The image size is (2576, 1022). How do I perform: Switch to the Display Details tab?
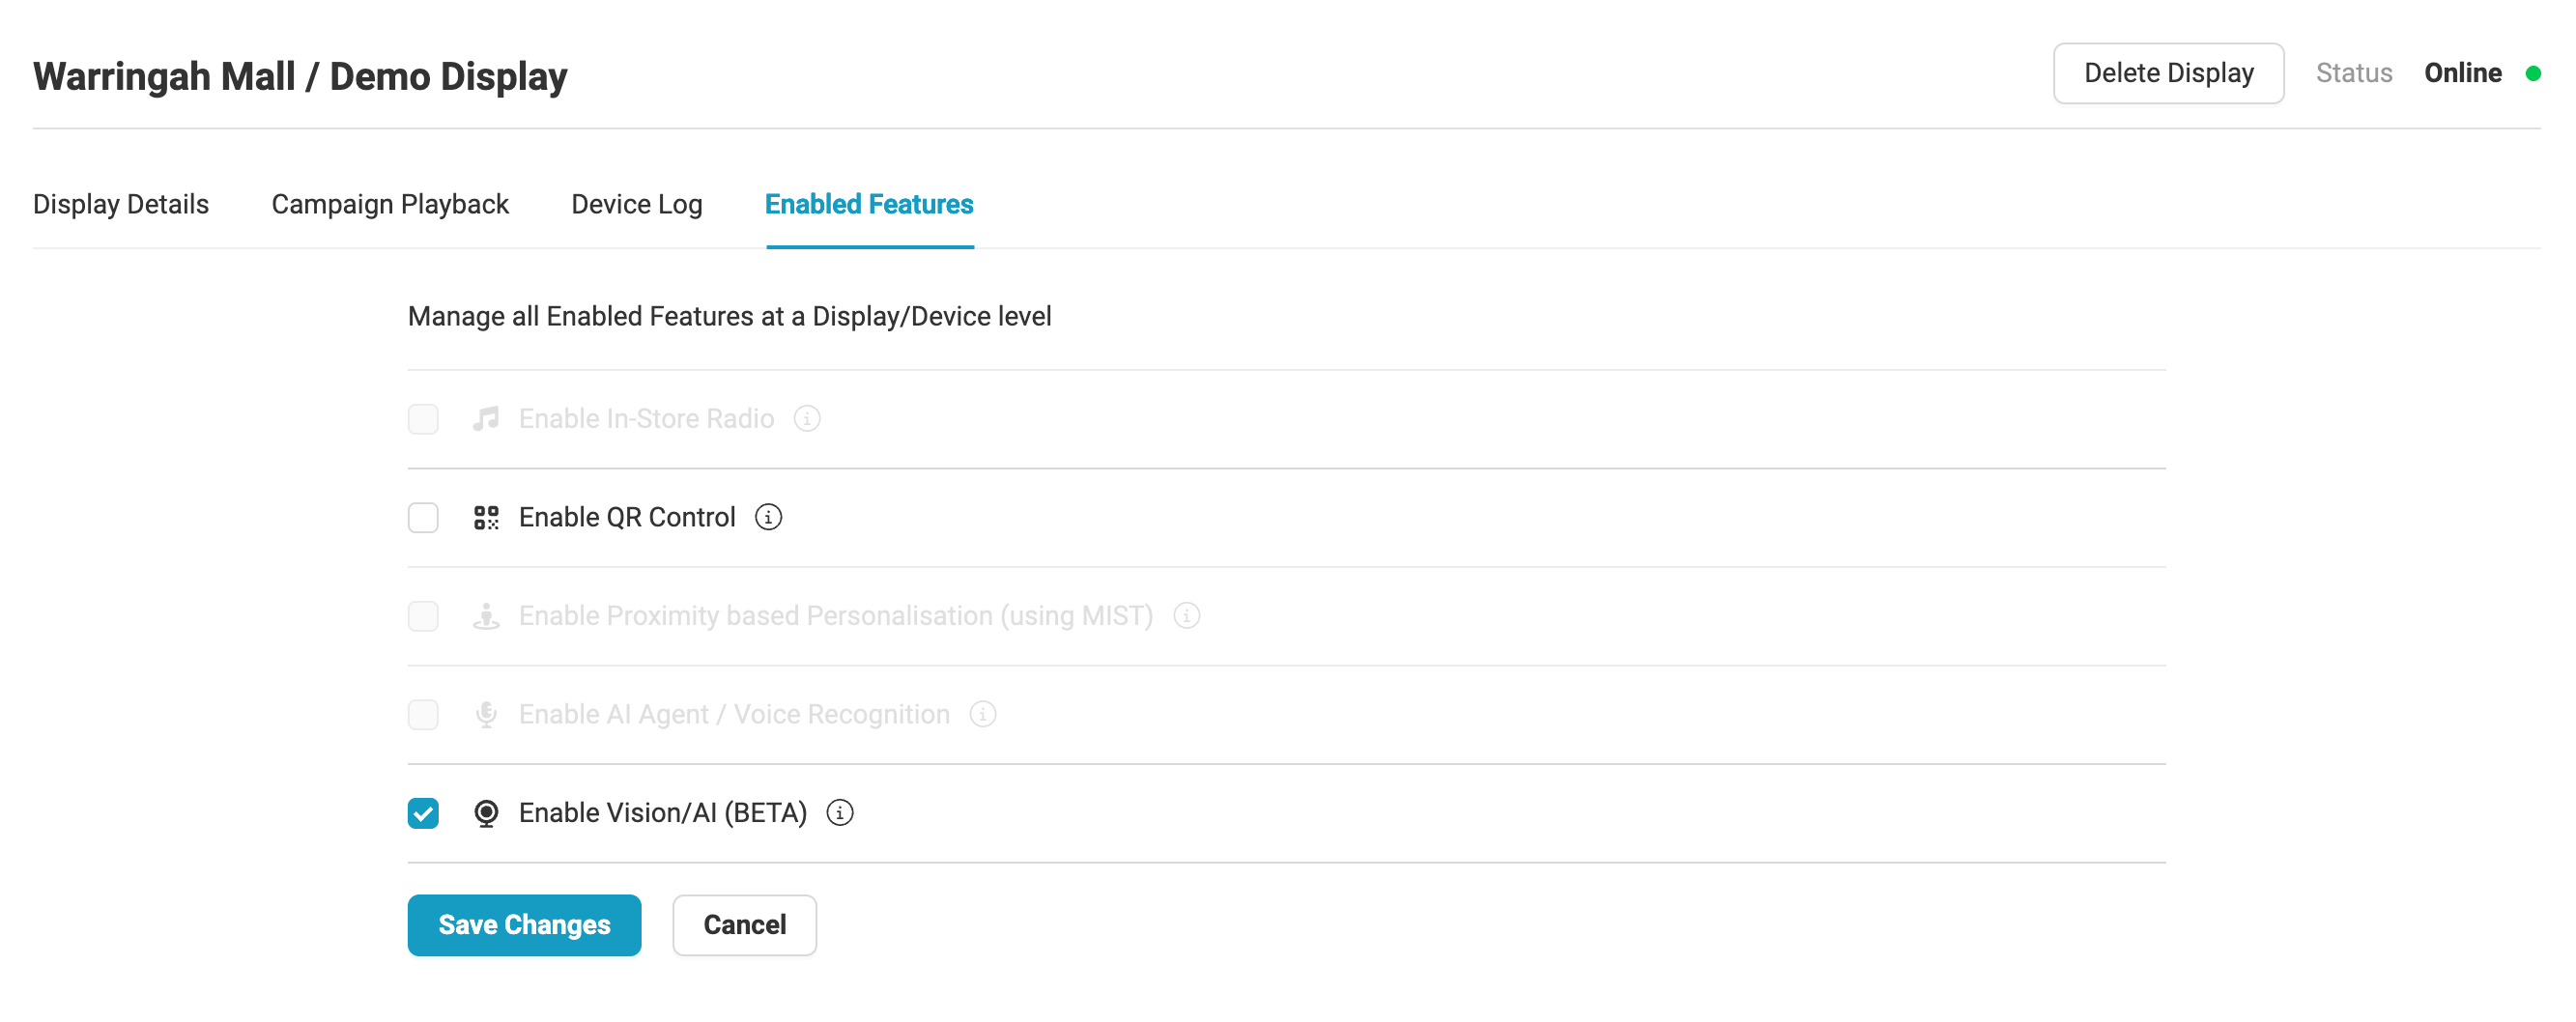(121, 204)
